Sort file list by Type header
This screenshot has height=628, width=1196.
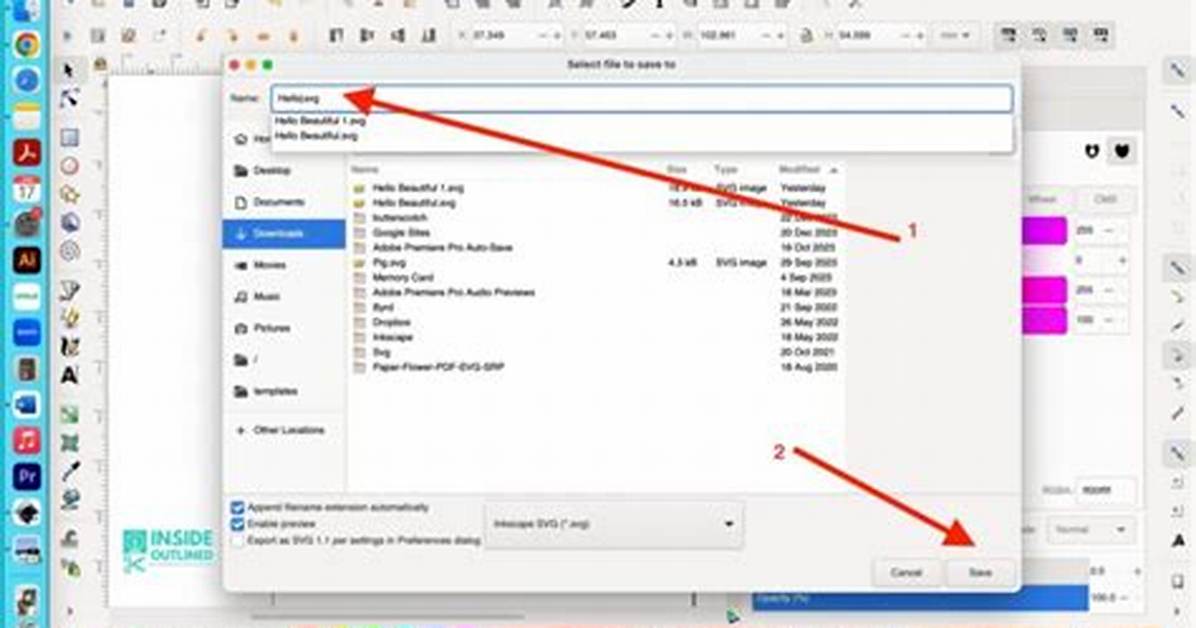click(x=727, y=169)
